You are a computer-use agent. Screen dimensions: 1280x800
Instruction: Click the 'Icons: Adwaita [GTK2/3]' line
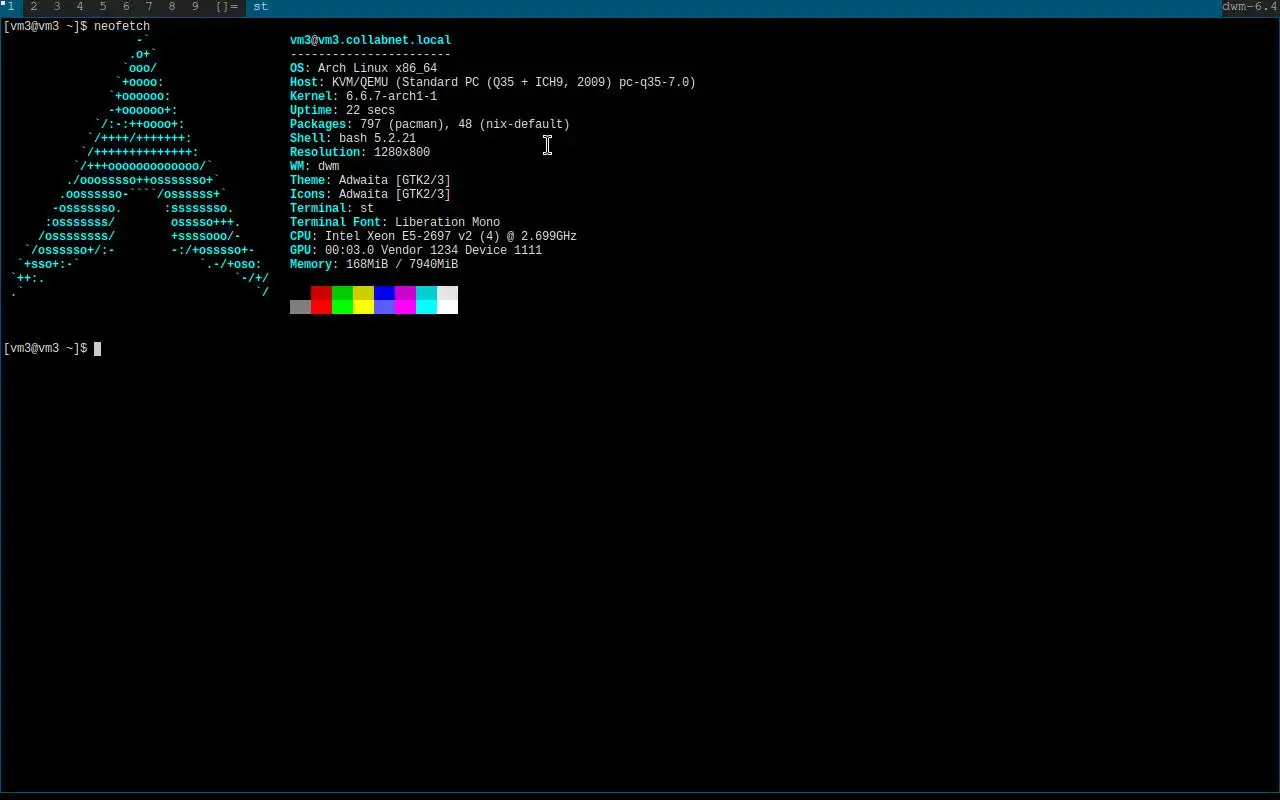(370, 194)
